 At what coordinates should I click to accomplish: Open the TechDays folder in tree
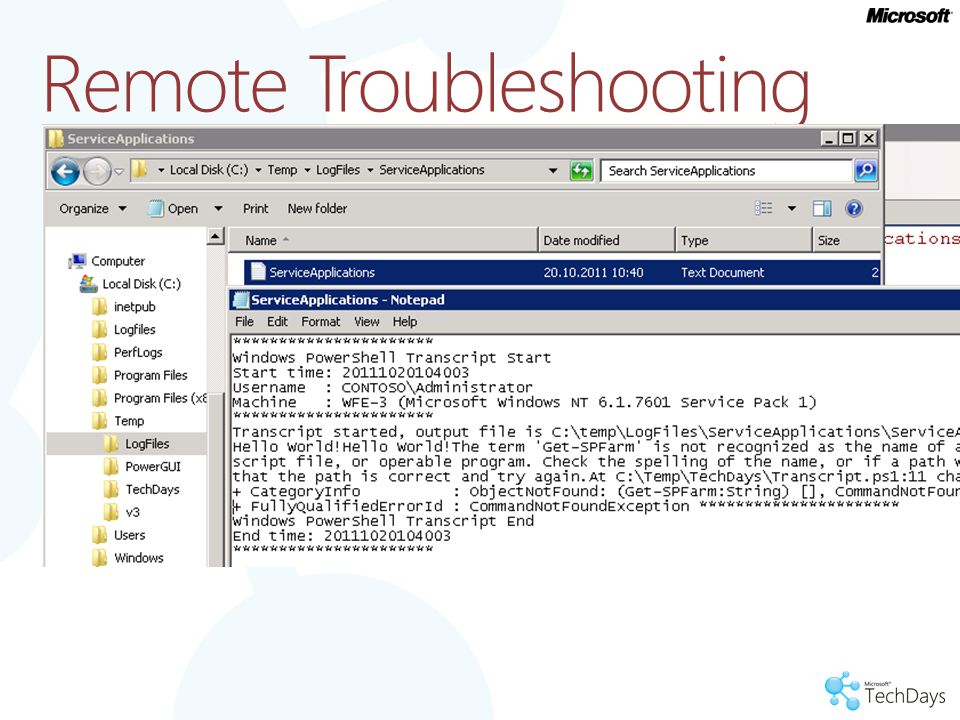coord(141,489)
